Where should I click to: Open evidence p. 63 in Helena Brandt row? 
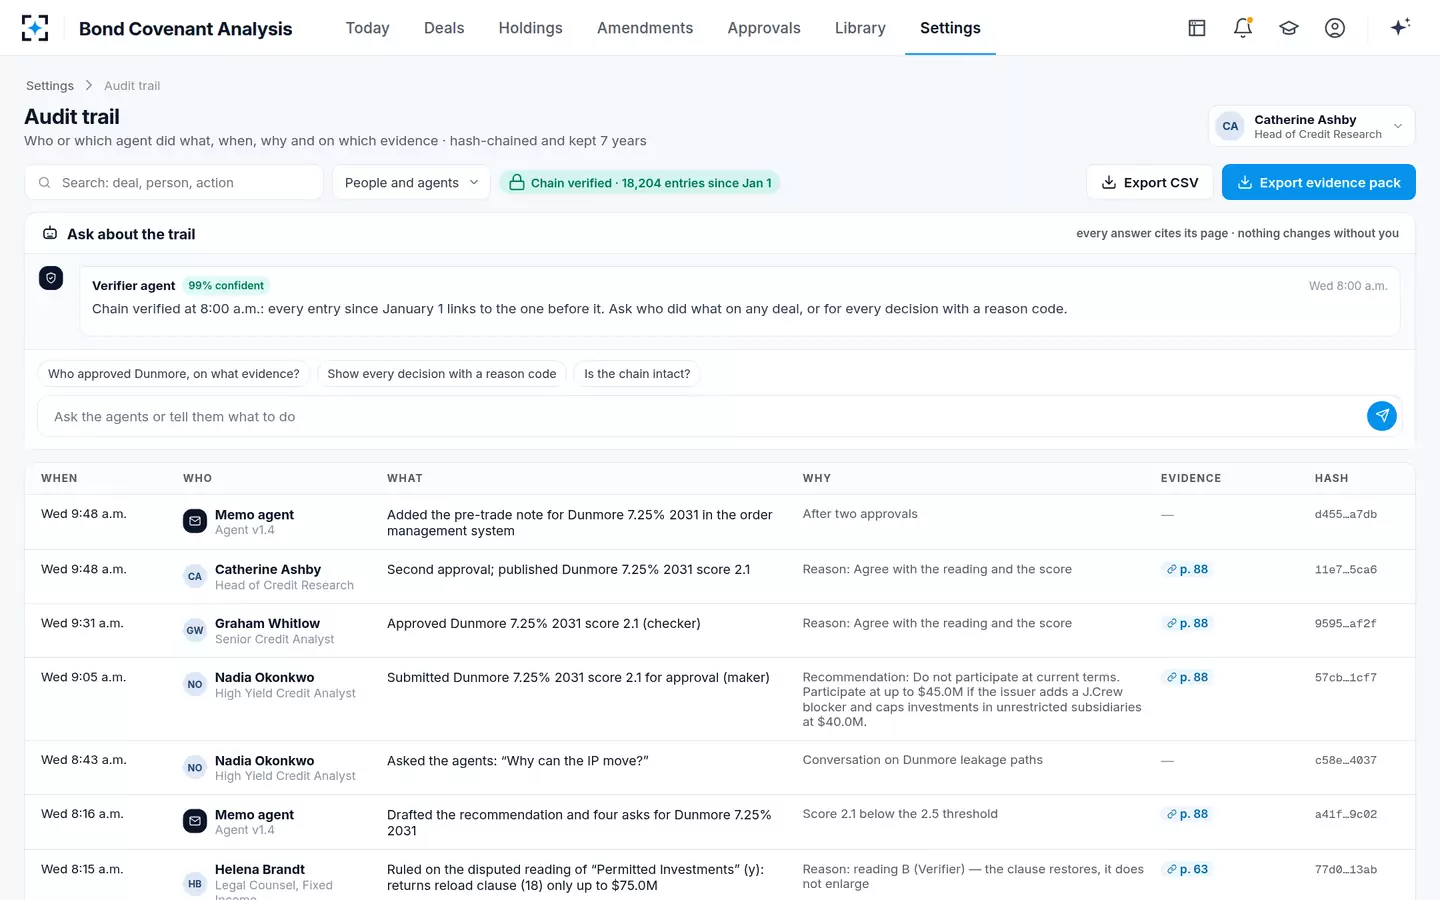pos(1187,869)
